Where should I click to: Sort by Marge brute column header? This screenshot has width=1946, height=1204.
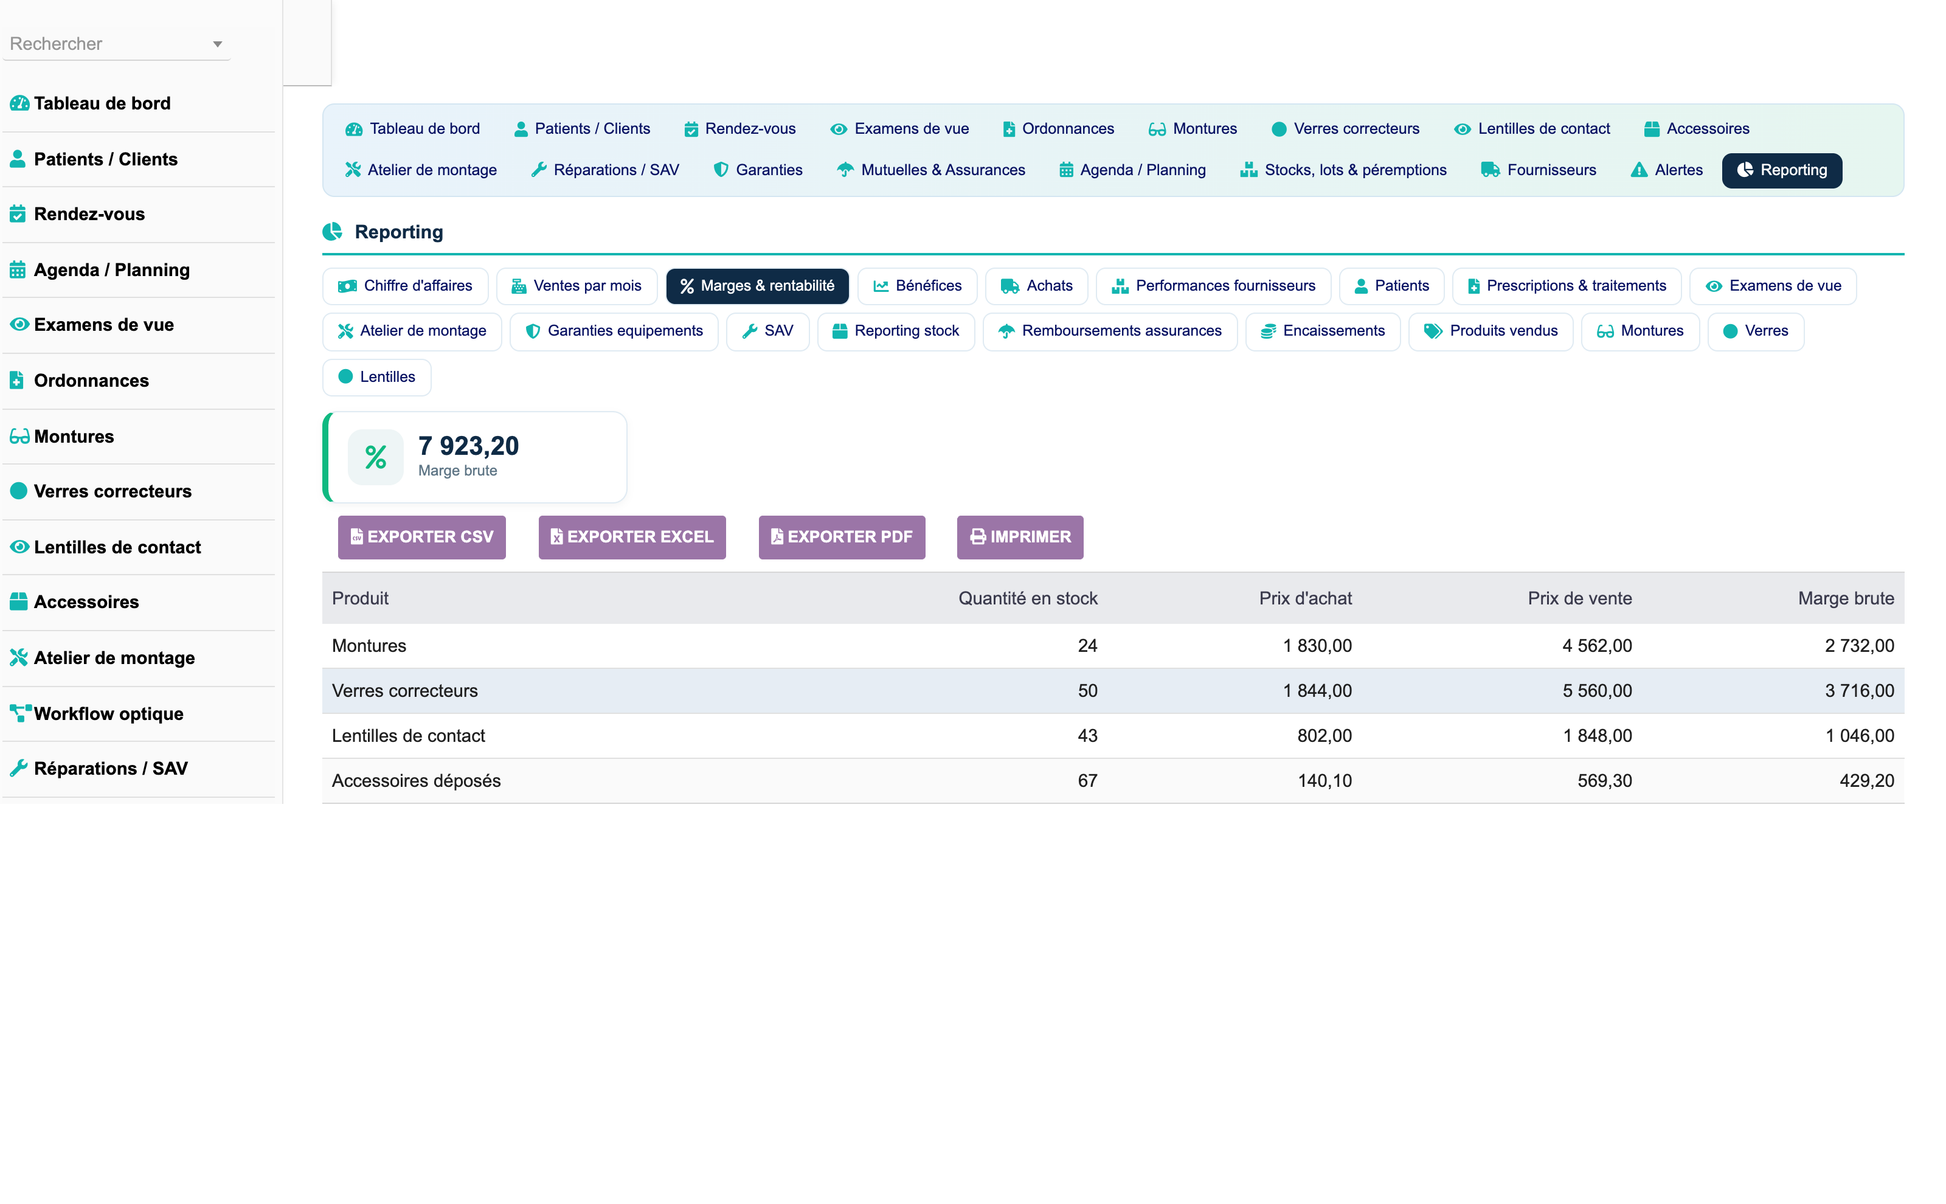coord(1846,598)
